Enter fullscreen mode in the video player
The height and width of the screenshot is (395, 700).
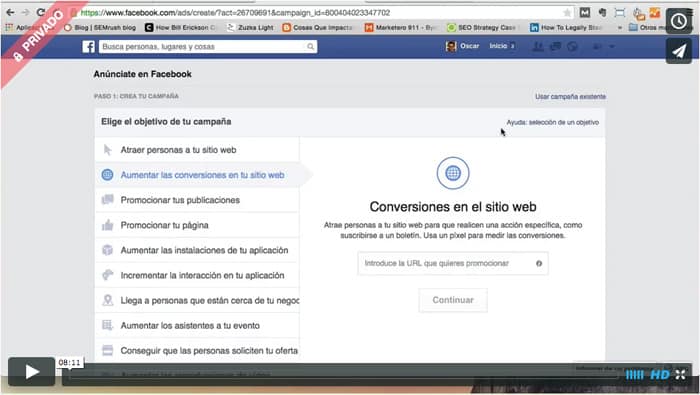(680, 375)
